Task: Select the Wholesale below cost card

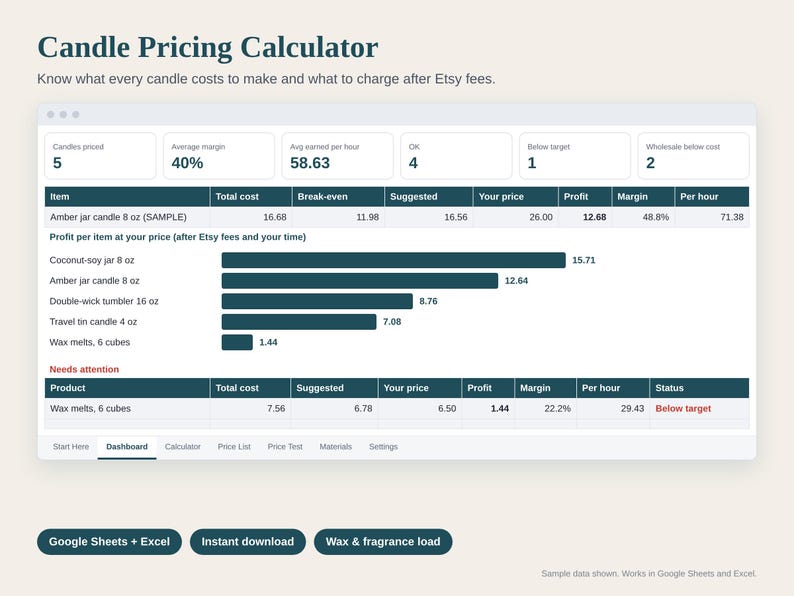Action: tap(693, 156)
